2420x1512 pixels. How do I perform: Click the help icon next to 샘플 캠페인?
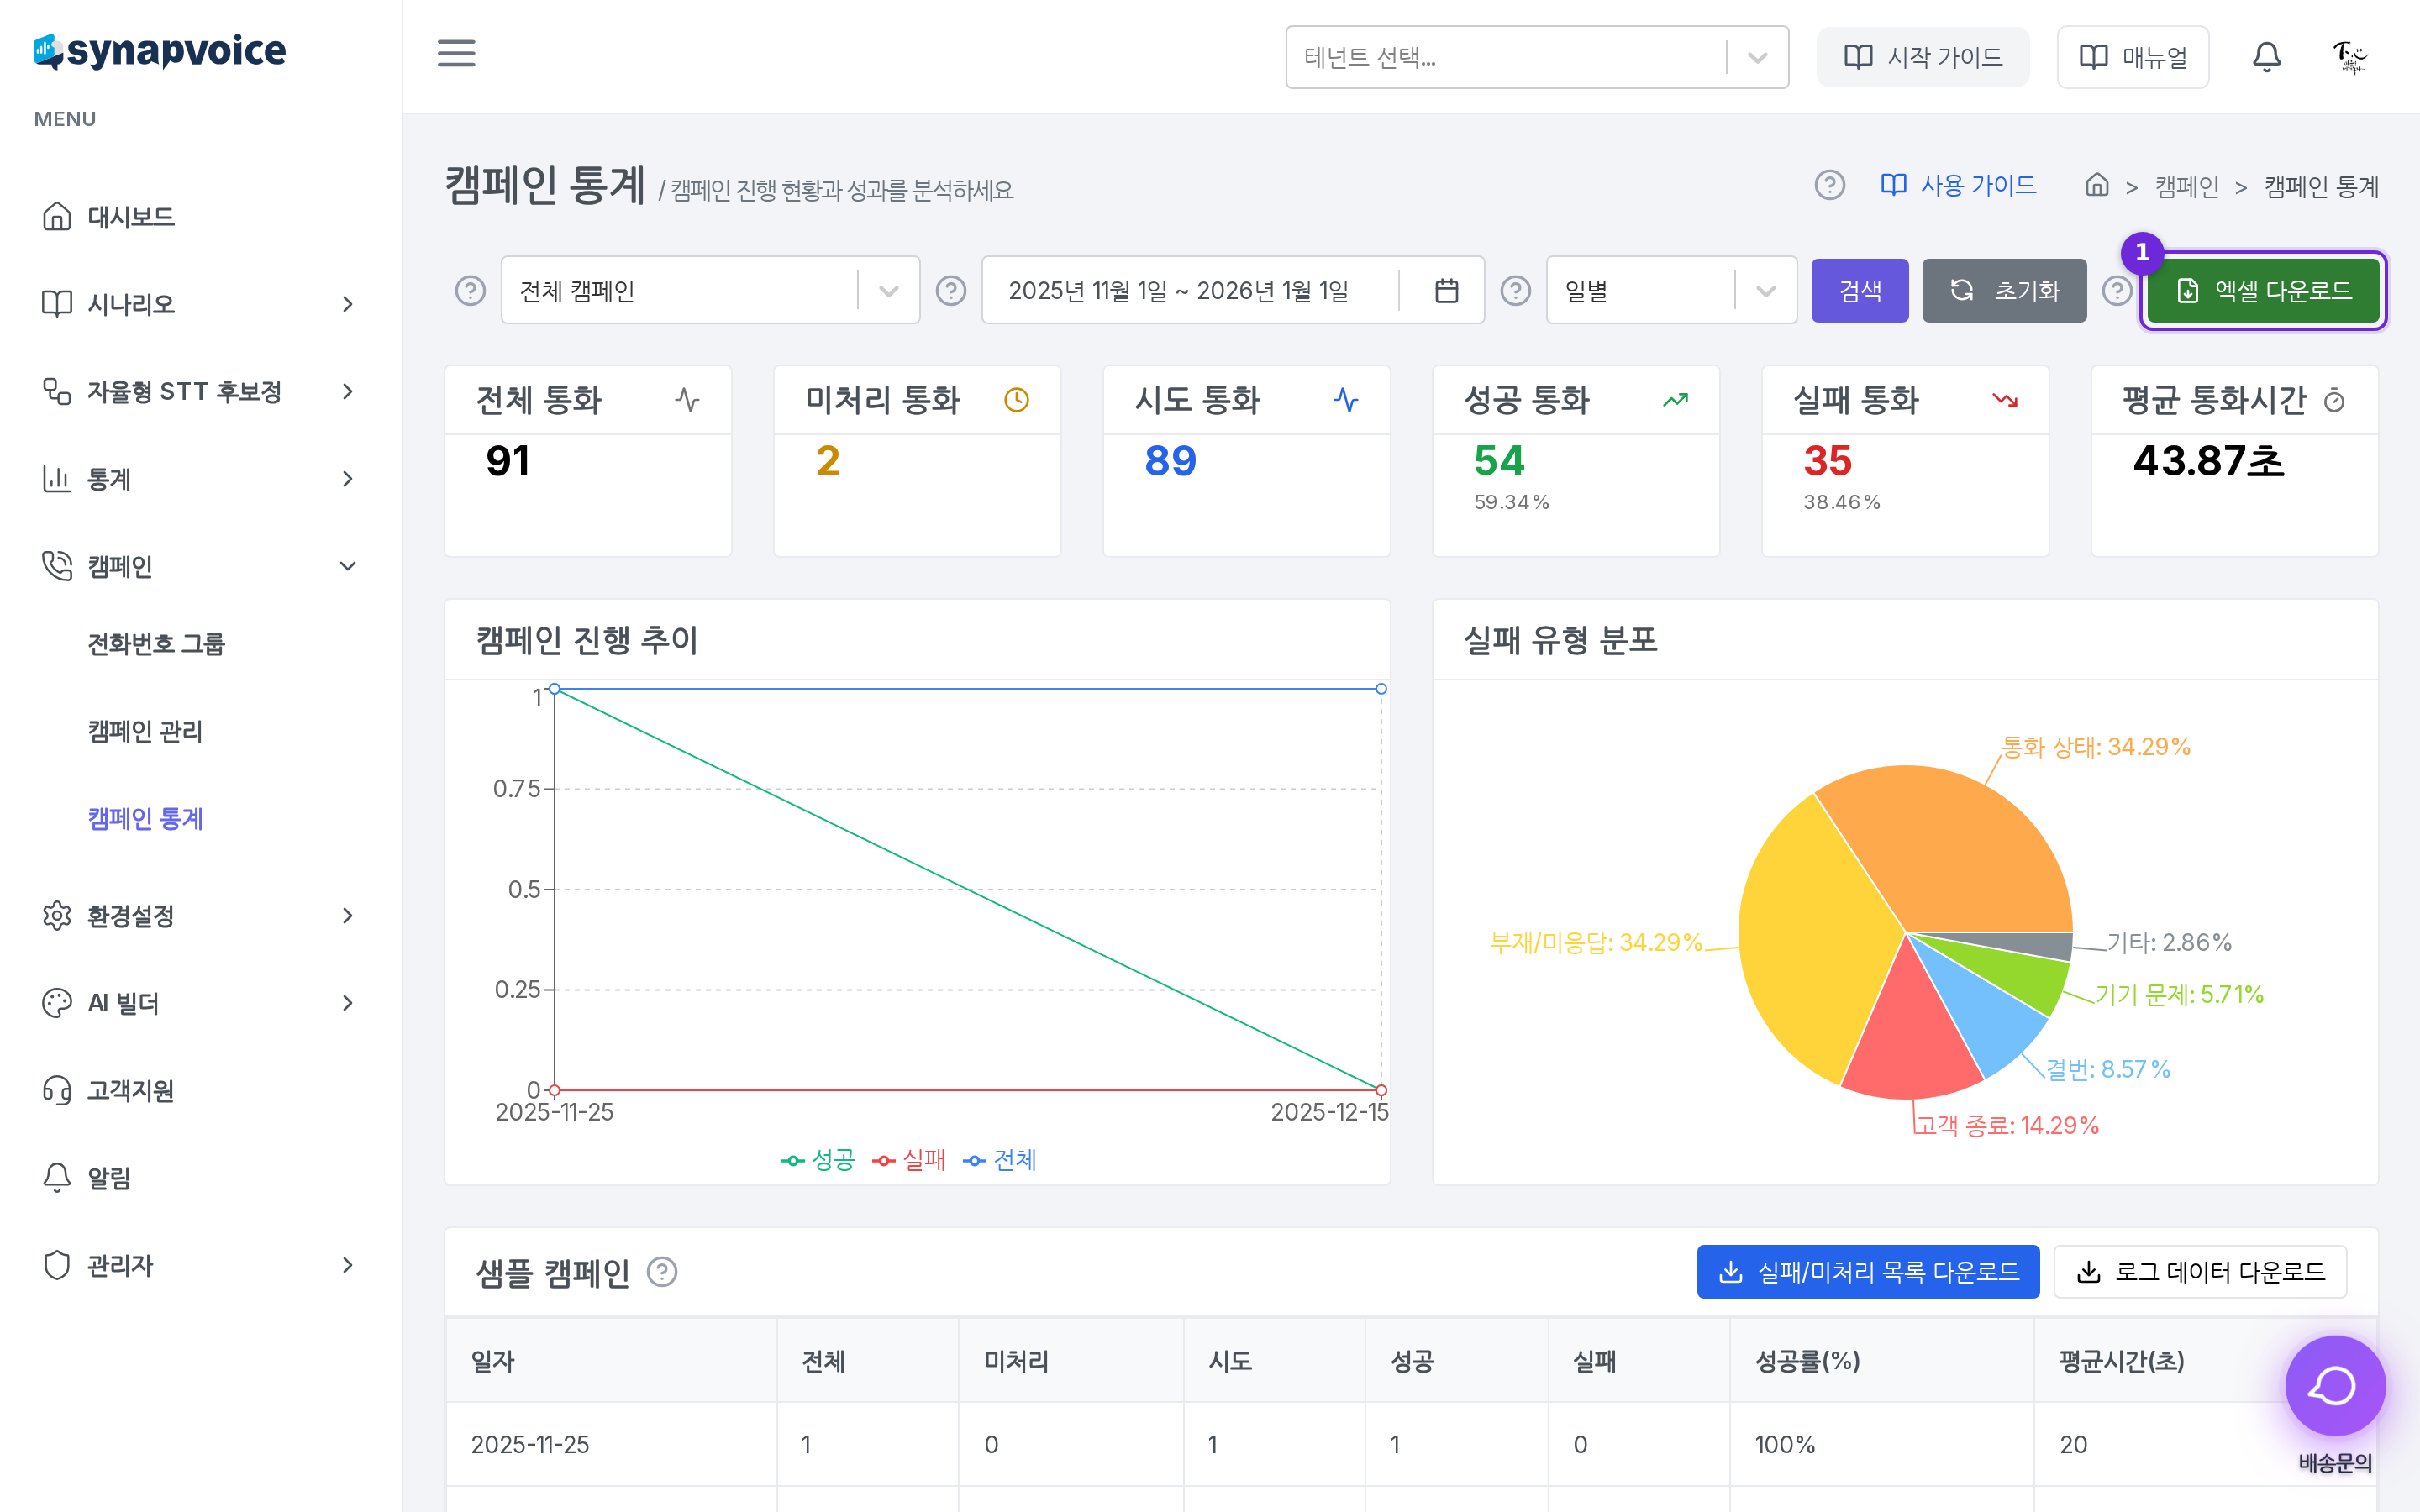(662, 1272)
